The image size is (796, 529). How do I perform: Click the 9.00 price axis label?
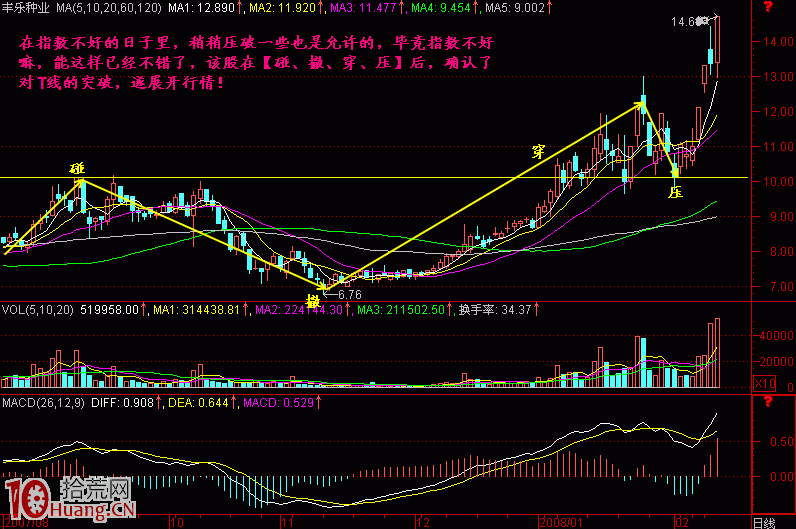[x=781, y=217]
